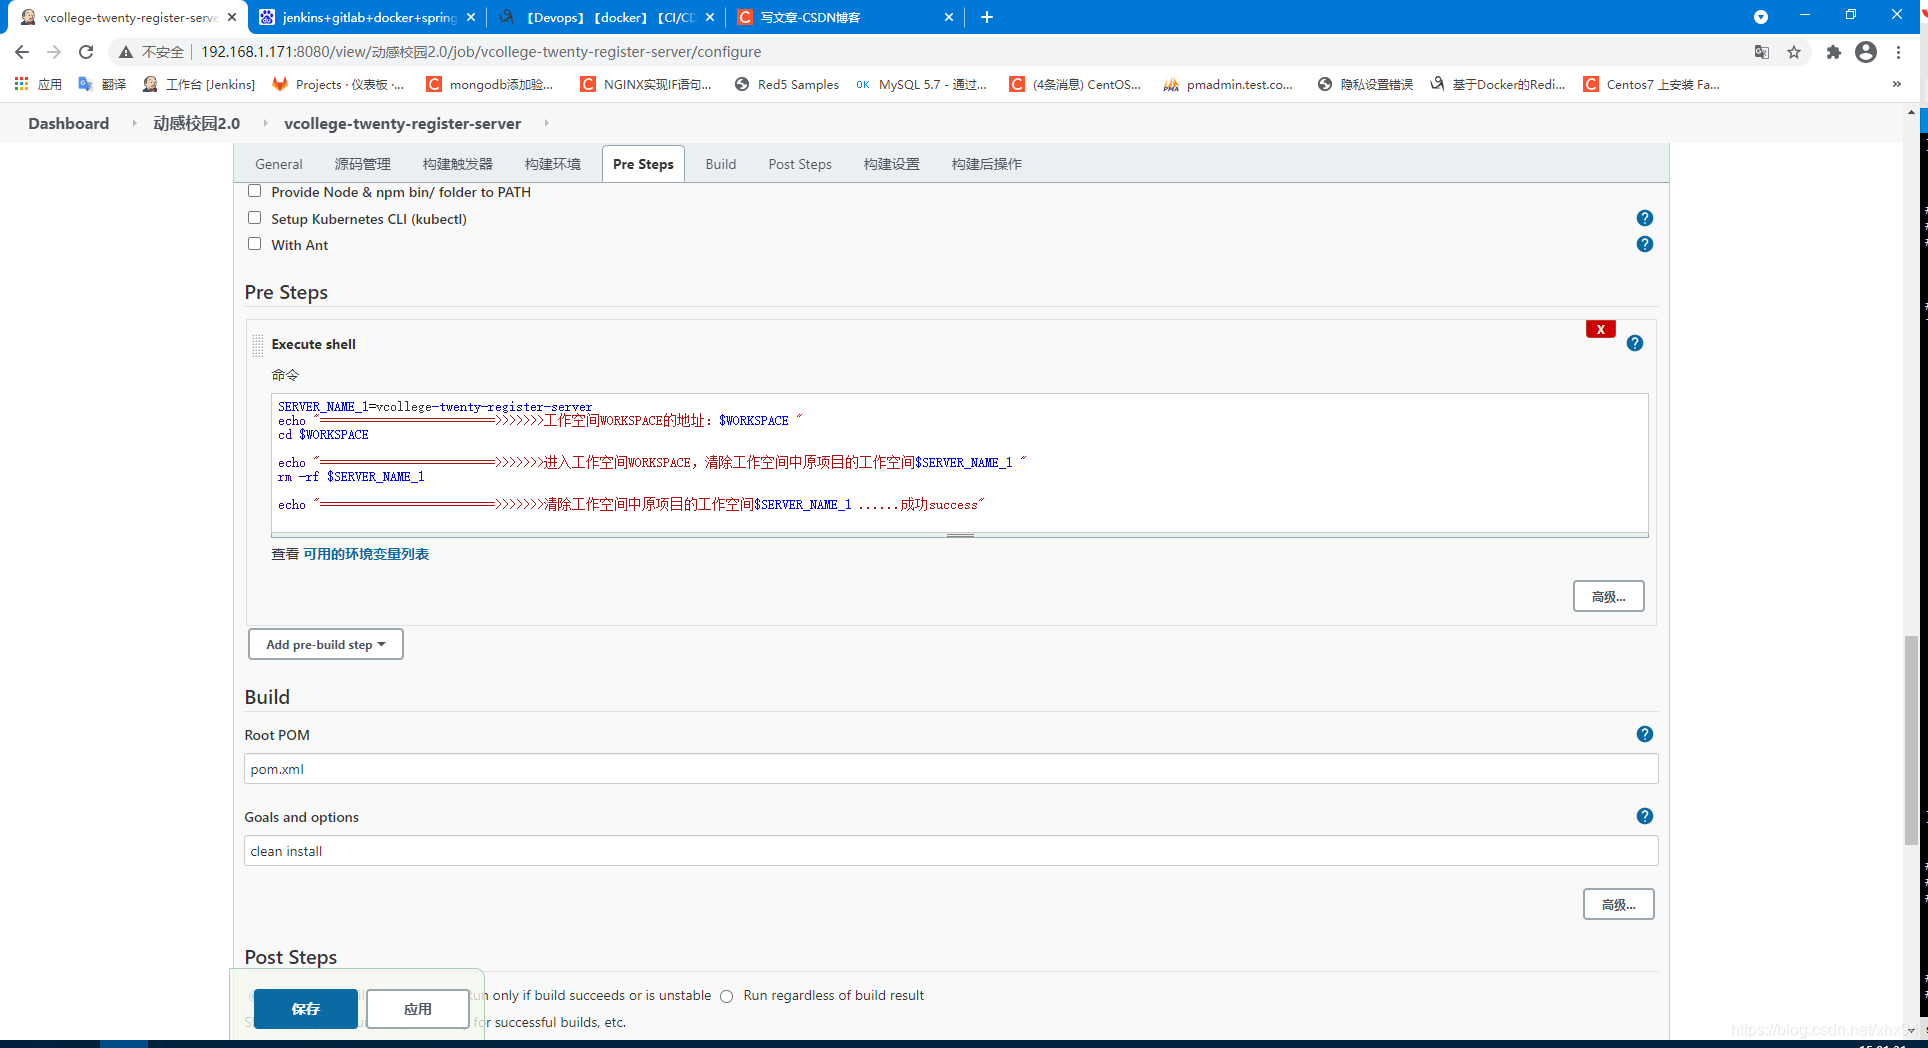Image resolution: width=1928 pixels, height=1048 pixels.
Task: Open a new browser tab with plus icon
Action: tap(987, 17)
